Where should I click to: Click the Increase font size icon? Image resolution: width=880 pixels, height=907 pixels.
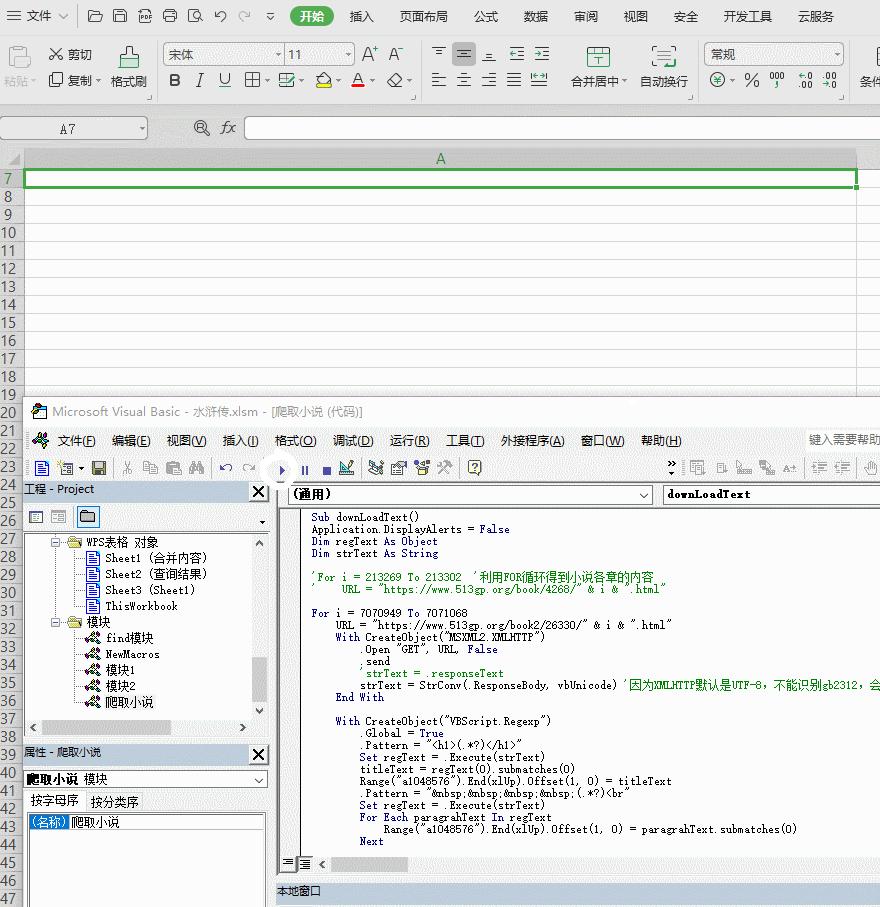point(369,54)
